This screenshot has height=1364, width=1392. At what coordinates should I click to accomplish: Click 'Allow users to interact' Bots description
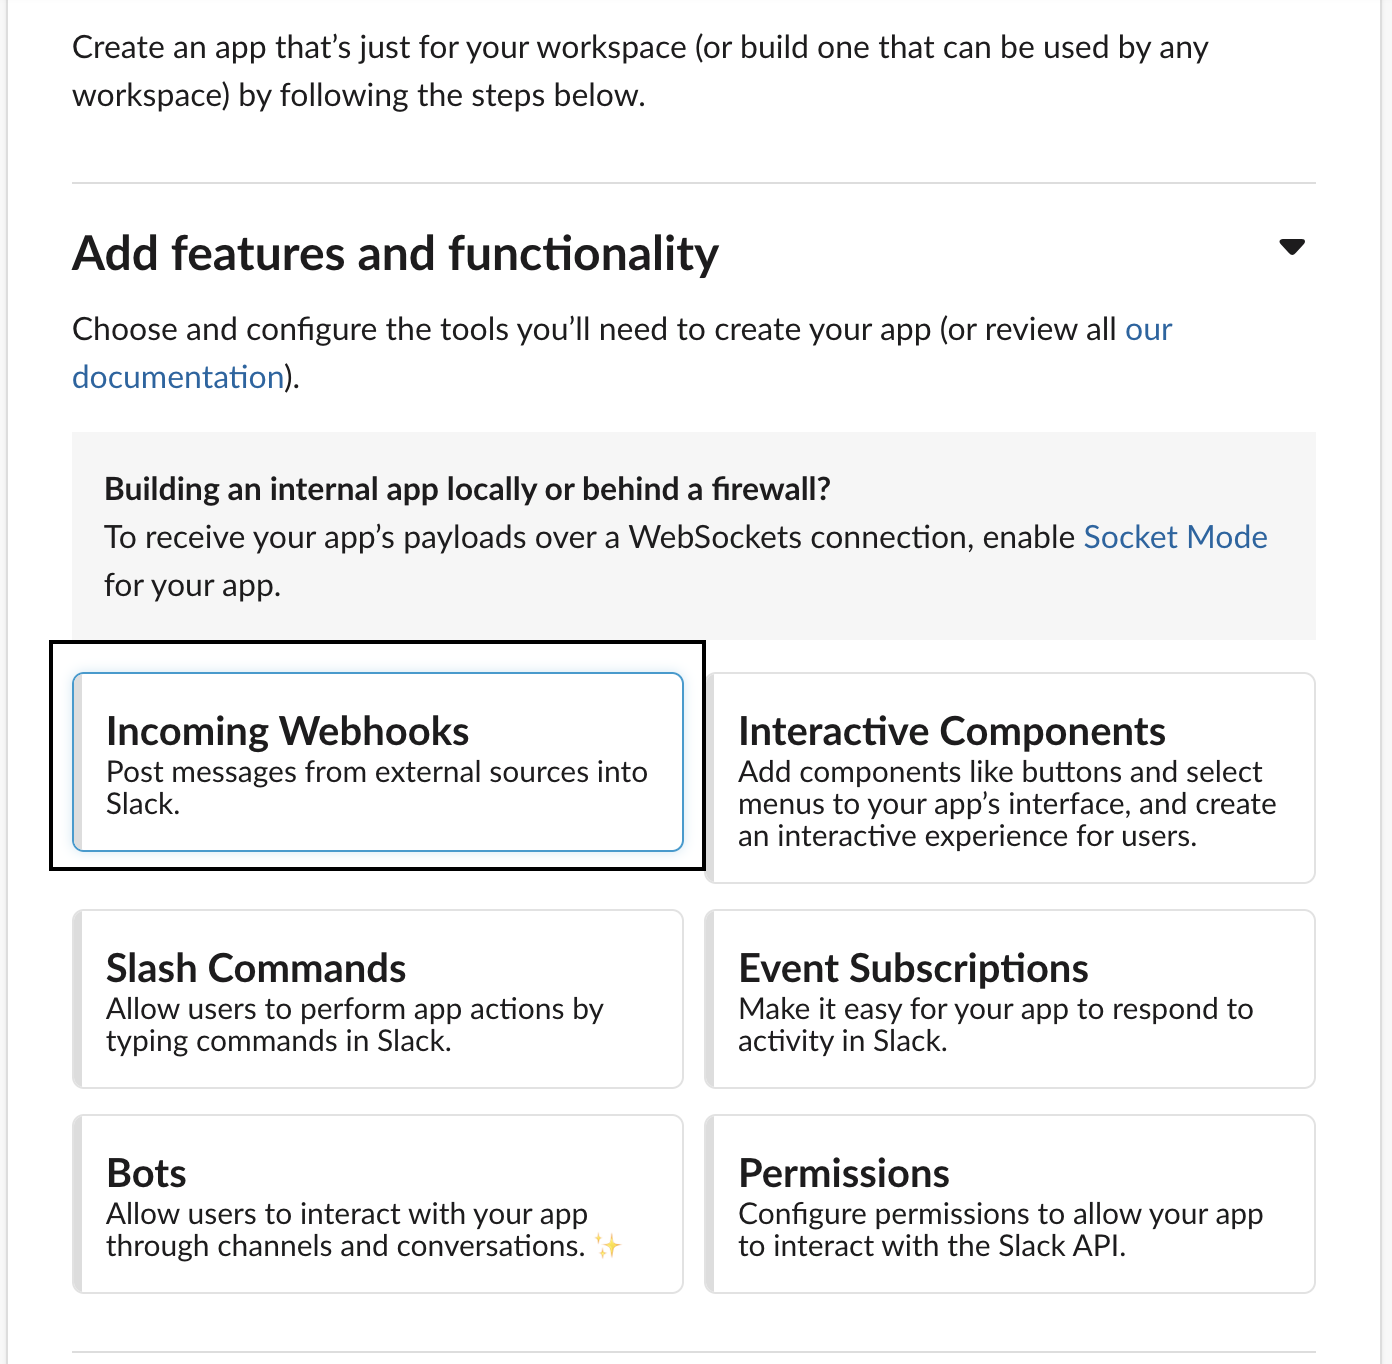[347, 1230]
